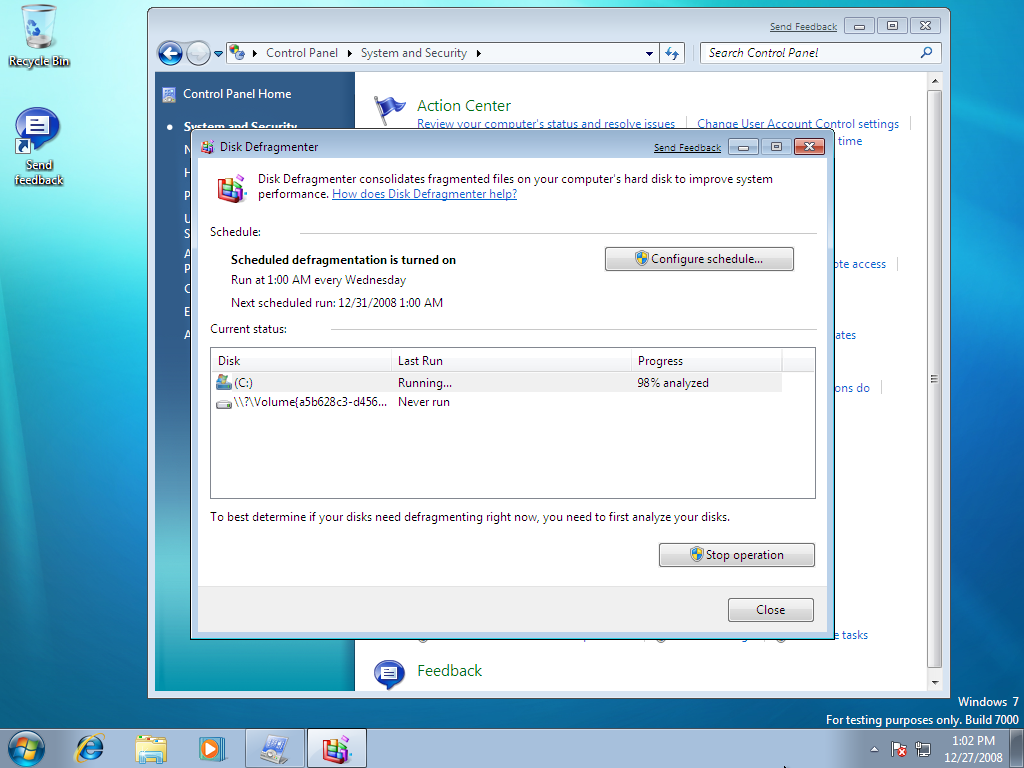Minimize the Disk Defragmenter window
Image resolution: width=1024 pixels, height=768 pixels.
pos(743,147)
